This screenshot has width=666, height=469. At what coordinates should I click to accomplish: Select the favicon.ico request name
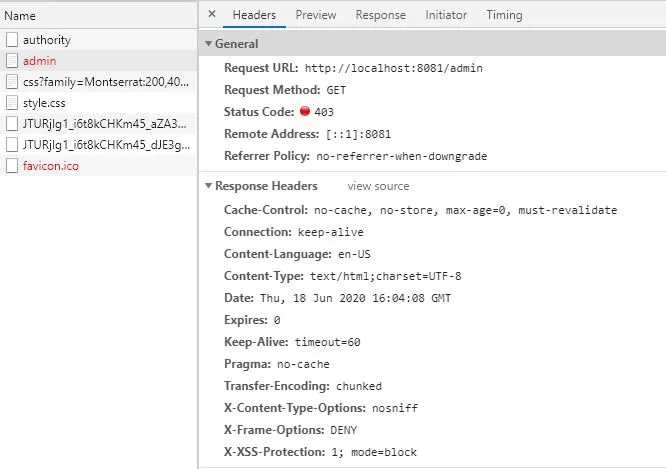pyautogui.click(x=50, y=166)
